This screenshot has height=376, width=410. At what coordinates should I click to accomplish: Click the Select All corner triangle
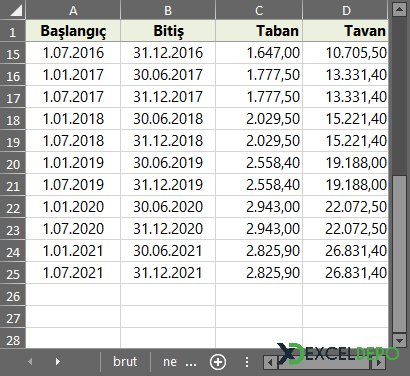tap(16, 10)
